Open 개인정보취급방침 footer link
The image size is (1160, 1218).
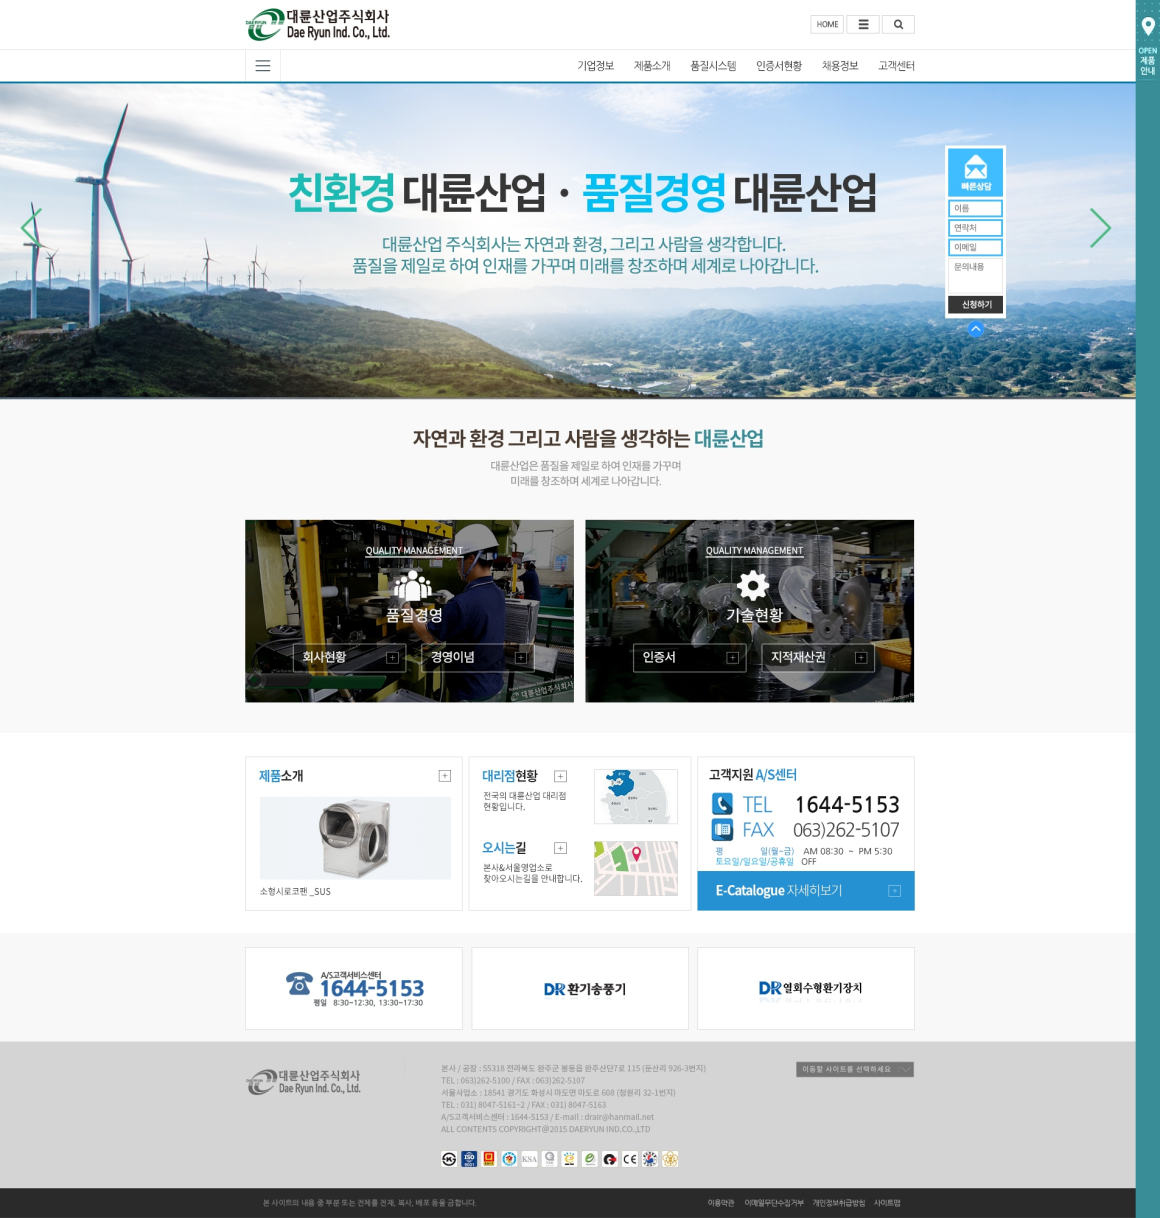click(839, 1203)
